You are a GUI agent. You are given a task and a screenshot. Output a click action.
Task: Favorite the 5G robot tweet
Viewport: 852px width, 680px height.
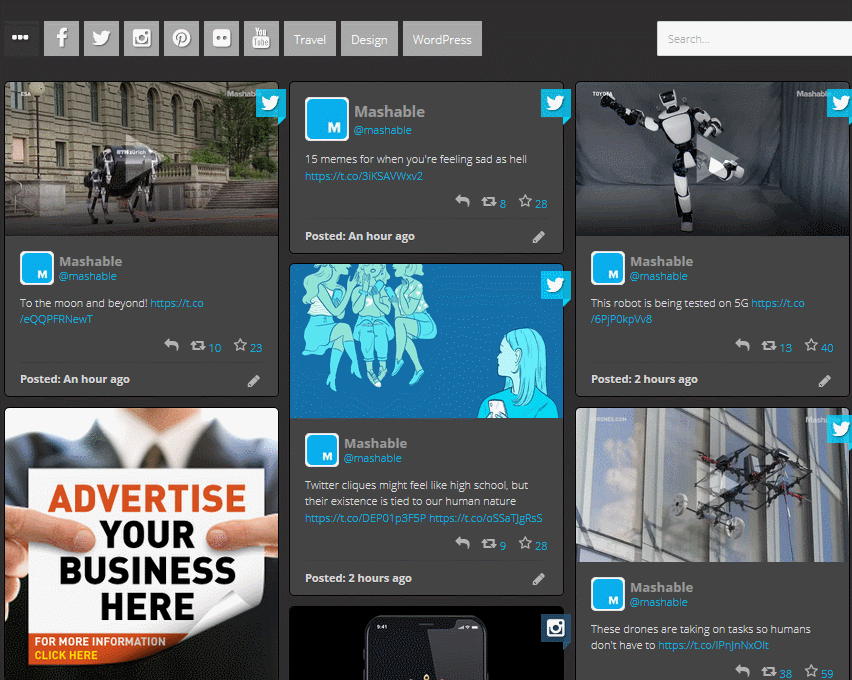tap(811, 345)
